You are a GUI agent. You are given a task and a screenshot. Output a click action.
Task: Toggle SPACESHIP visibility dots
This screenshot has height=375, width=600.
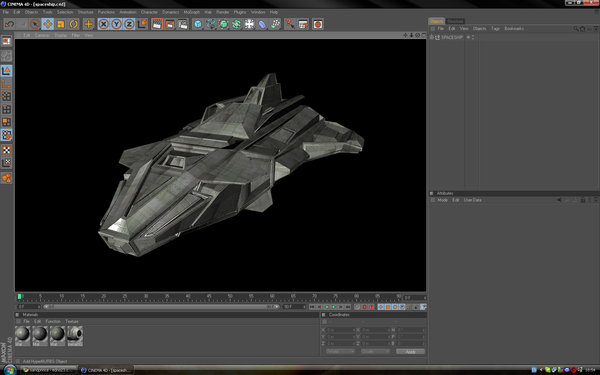473,38
